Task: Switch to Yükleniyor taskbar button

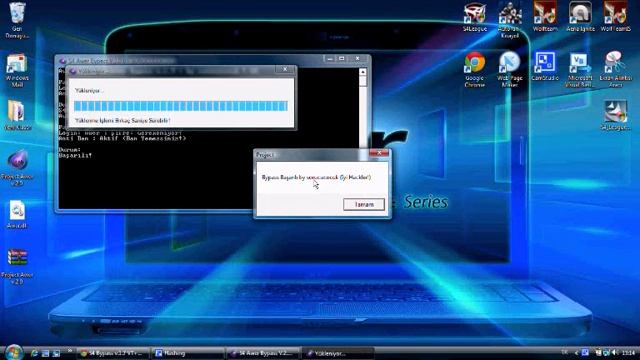Action: point(338,353)
